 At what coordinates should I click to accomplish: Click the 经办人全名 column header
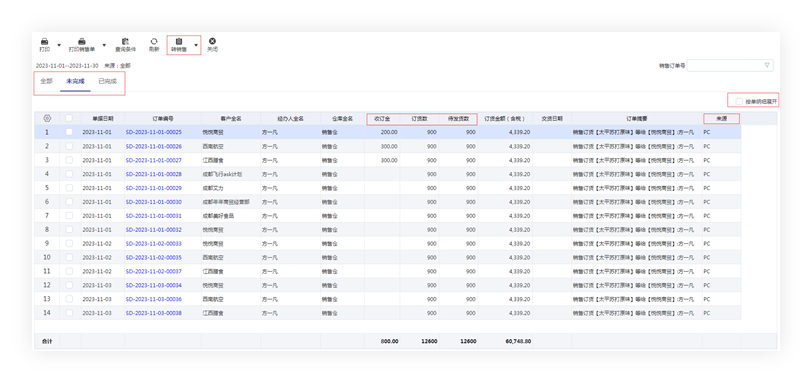click(x=291, y=119)
